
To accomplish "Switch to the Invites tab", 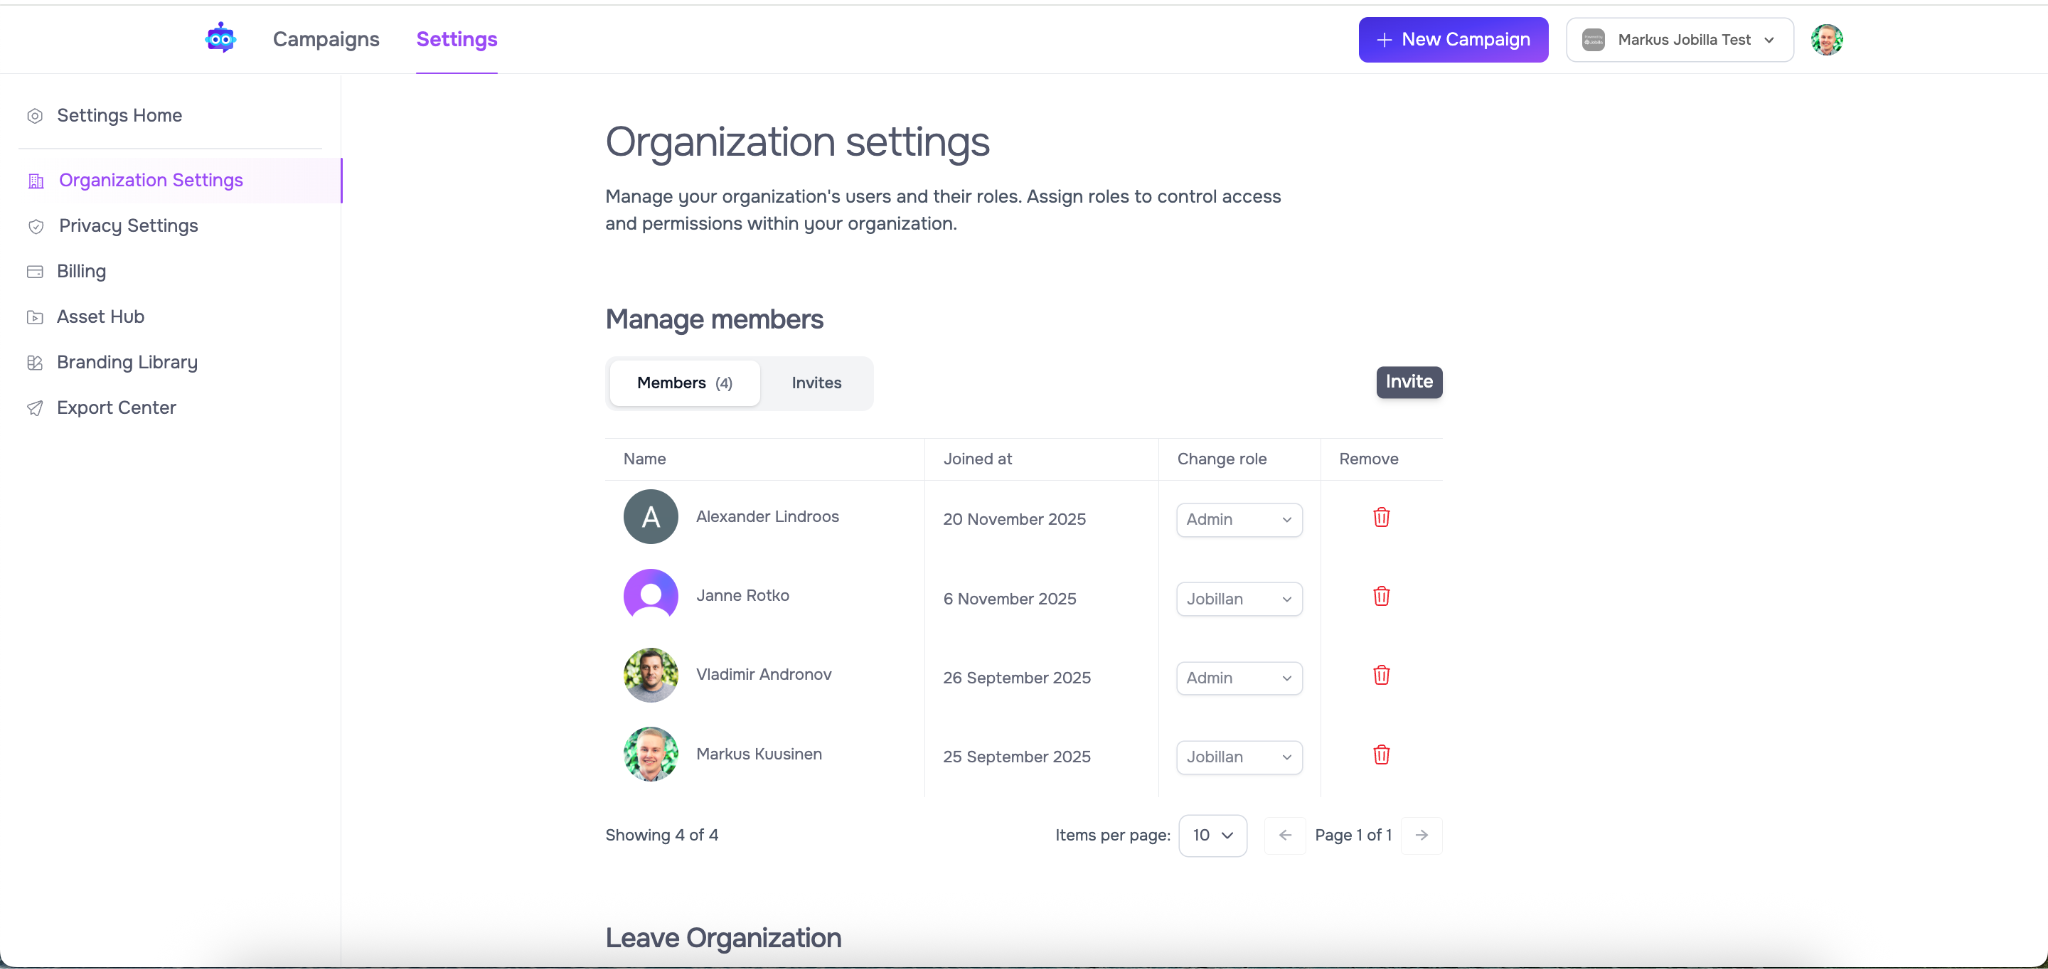I will [x=816, y=383].
